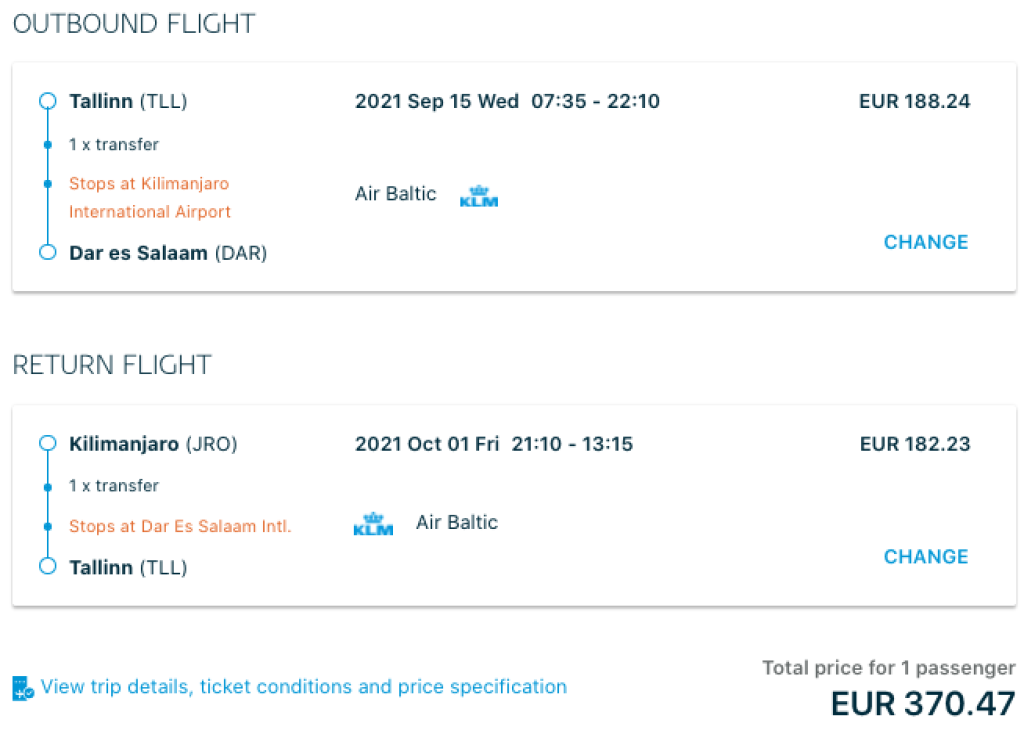Click Air Baltic label in outbound flight
Viewport: 1024px width, 734px height.
tap(396, 194)
